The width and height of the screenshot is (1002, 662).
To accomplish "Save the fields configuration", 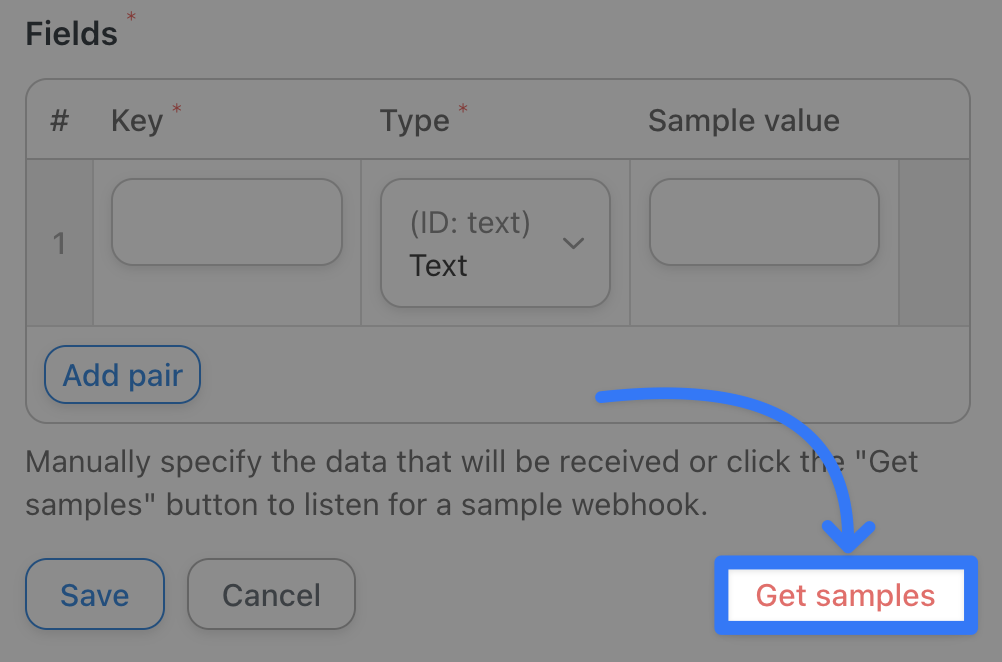I will click(95, 595).
